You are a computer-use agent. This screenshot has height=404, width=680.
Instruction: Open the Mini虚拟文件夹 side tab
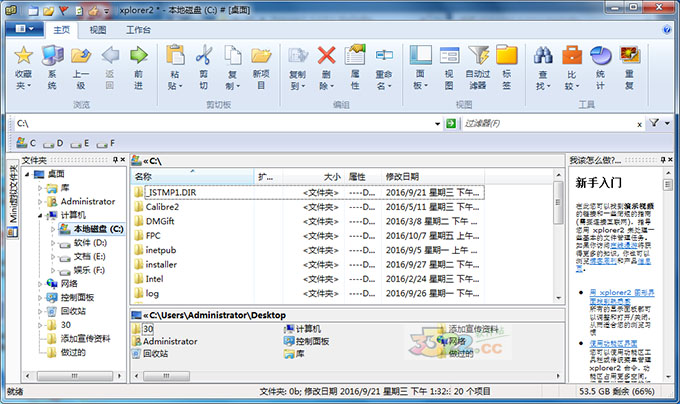[13, 199]
